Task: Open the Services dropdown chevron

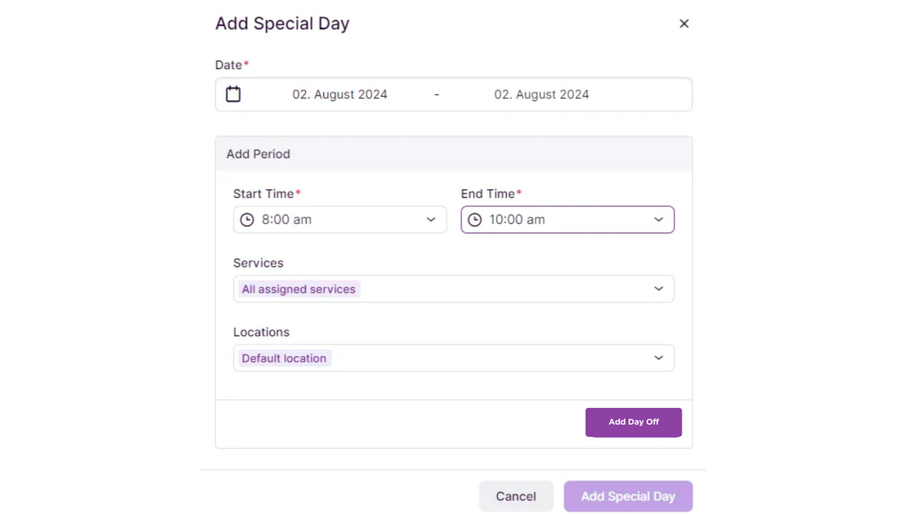Action: 658,289
